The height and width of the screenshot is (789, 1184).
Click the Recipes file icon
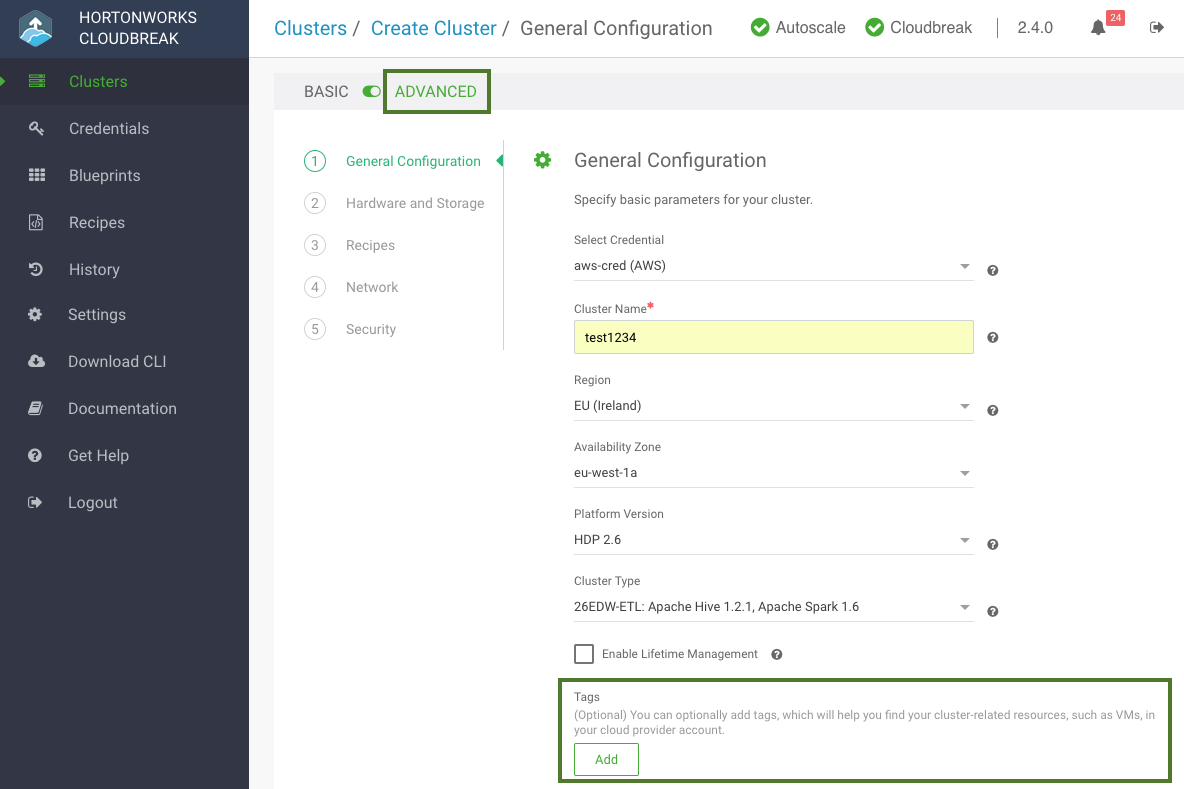click(35, 222)
